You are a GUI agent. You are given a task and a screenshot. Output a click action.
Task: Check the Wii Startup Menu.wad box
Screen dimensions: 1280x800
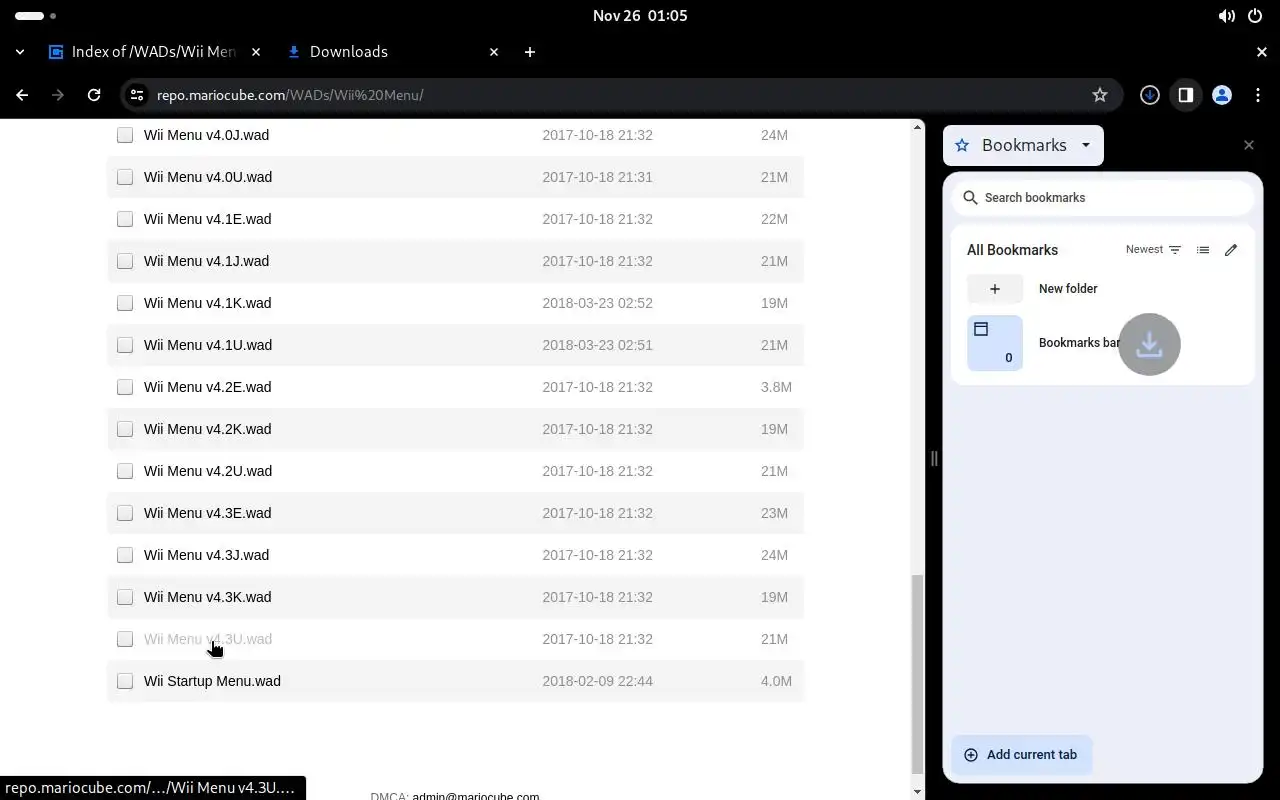(x=125, y=681)
